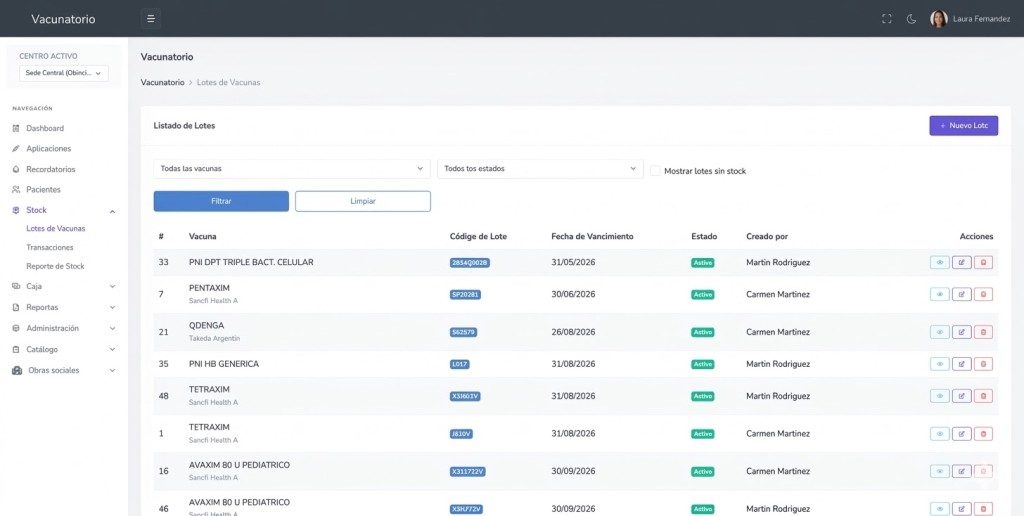
Task: Open the Aplicaciones syringe item in sidebar
Action: pyautogui.click(x=48, y=148)
